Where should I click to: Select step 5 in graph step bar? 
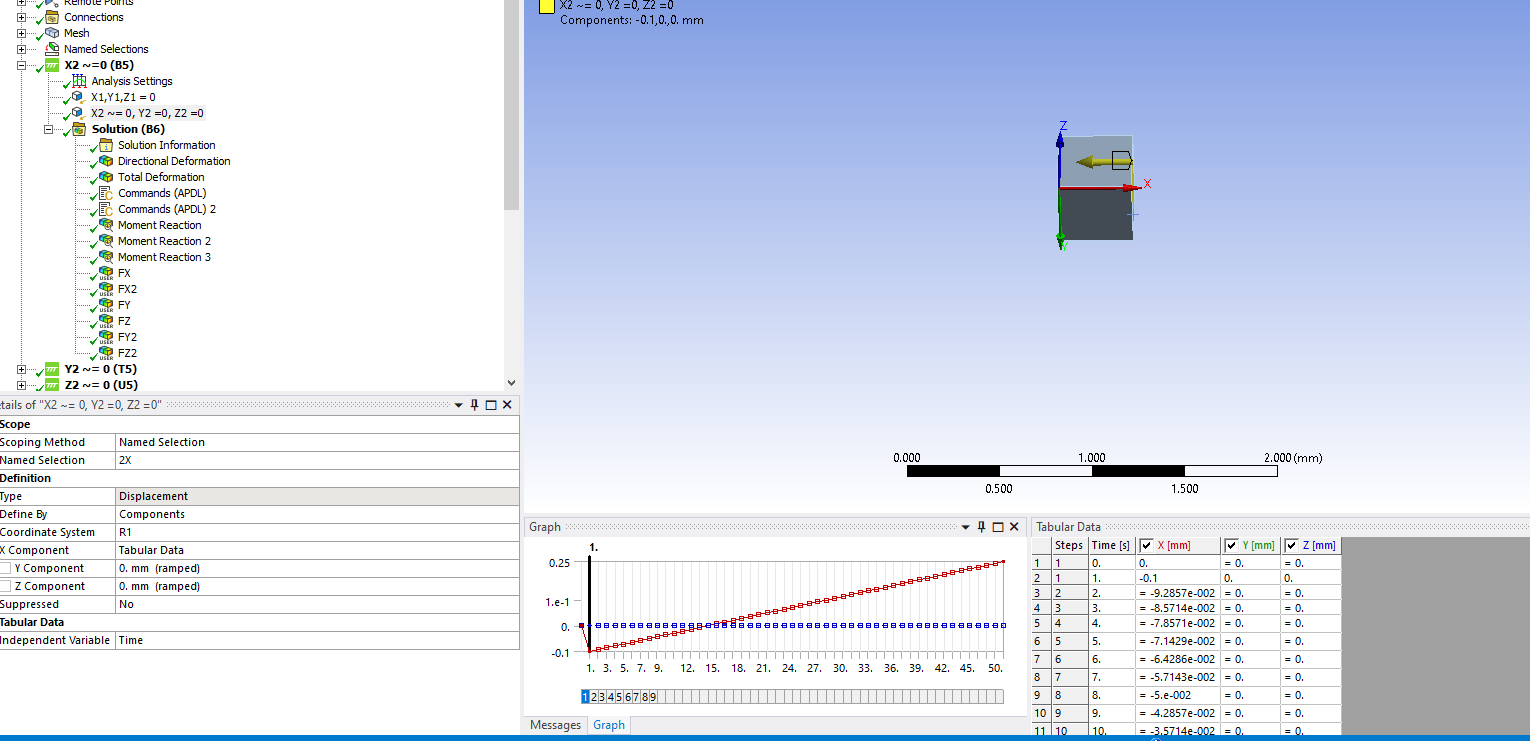pos(620,697)
